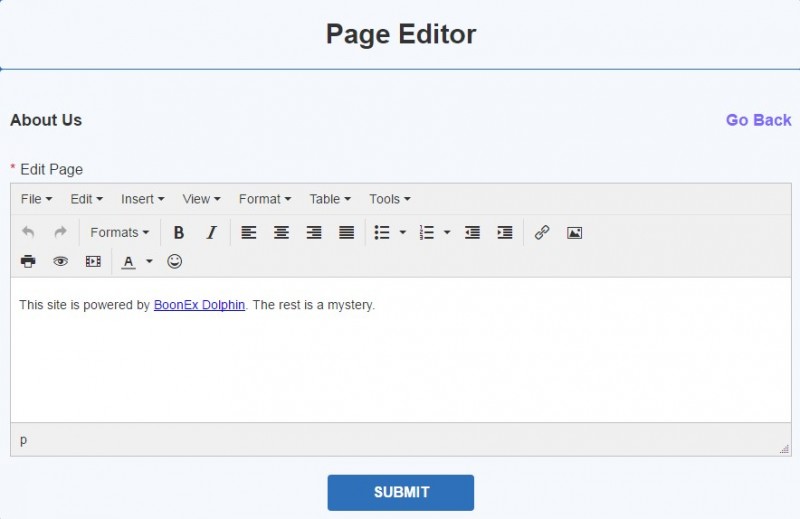Open the Formats dropdown

(119, 233)
